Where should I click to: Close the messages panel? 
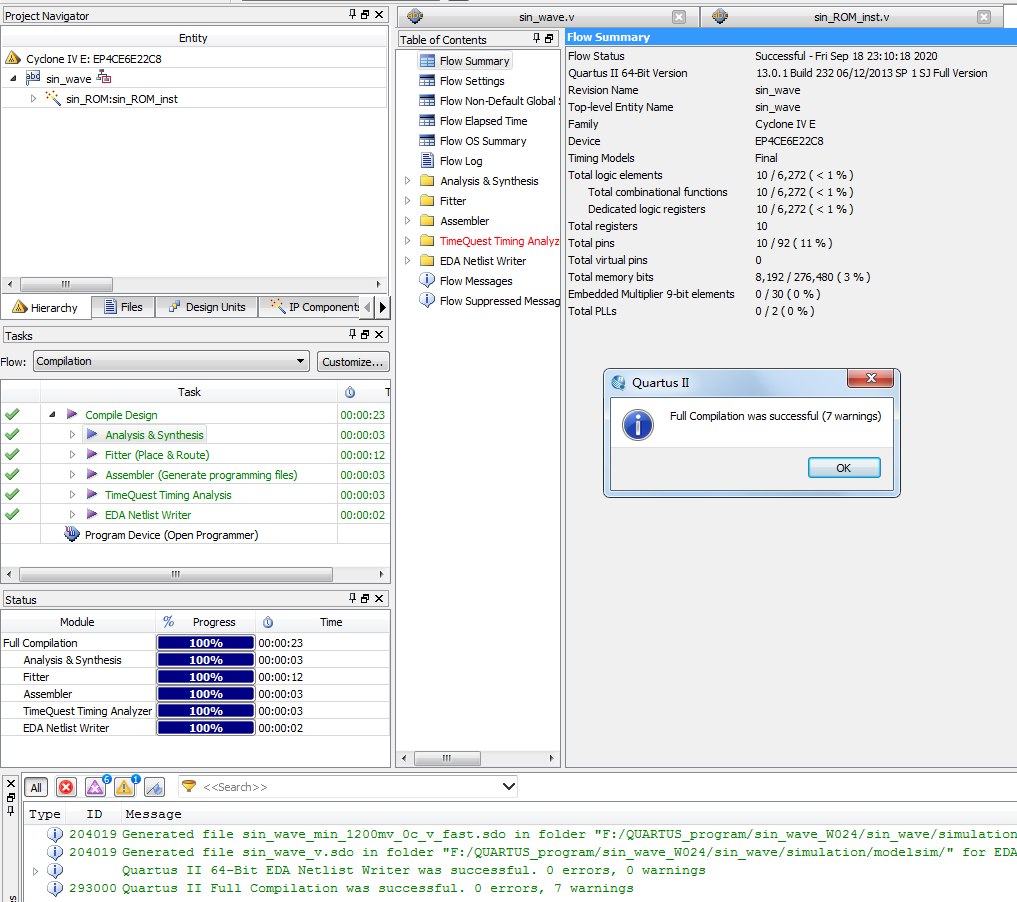click(11, 783)
